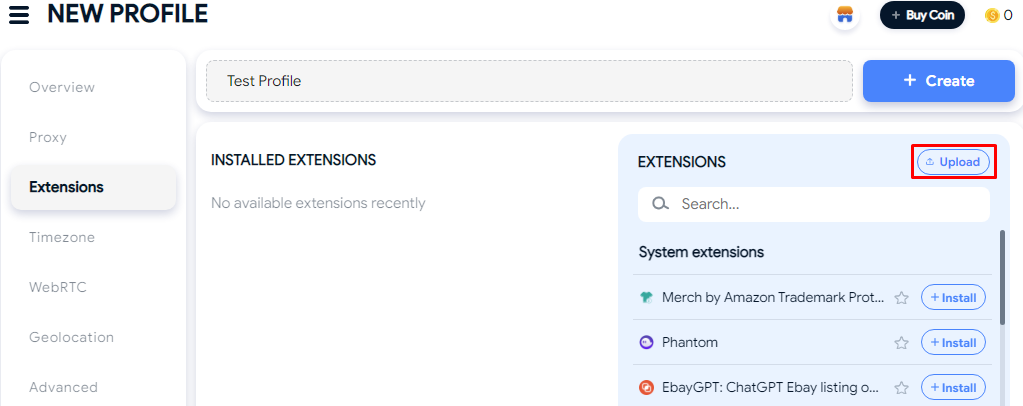Image resolution: width=1023 pixels, height=406 pixels.
Task: Favorite the Merch by Amazon extension
Action: coord(901,298)
